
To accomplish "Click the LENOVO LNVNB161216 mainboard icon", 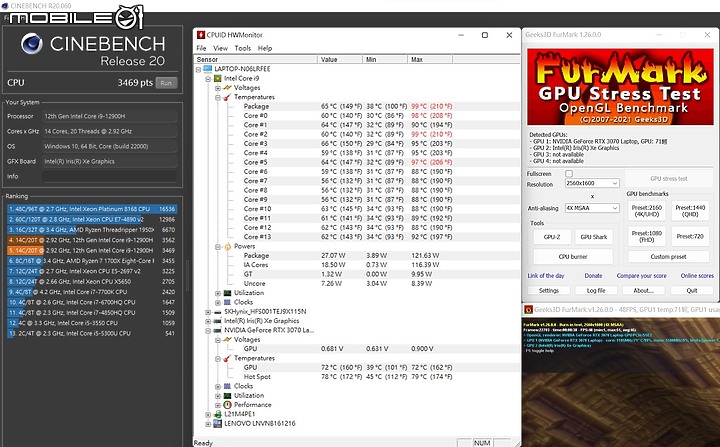I will pos(218,424).
